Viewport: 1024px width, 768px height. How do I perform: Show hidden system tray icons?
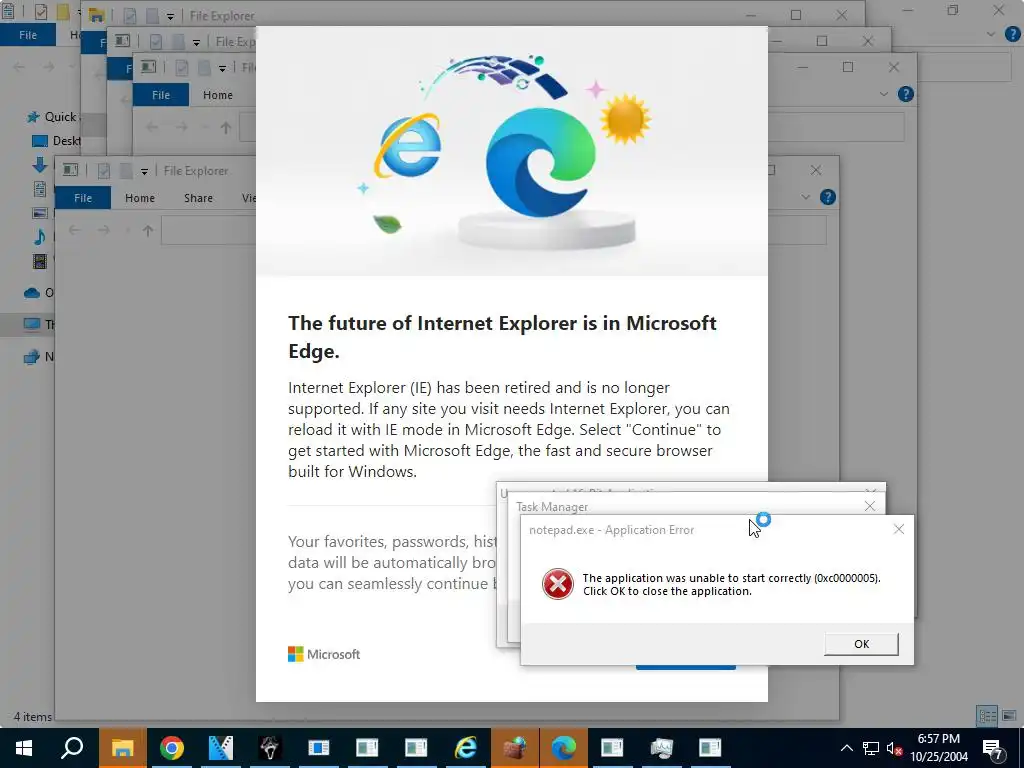point(846,748)
